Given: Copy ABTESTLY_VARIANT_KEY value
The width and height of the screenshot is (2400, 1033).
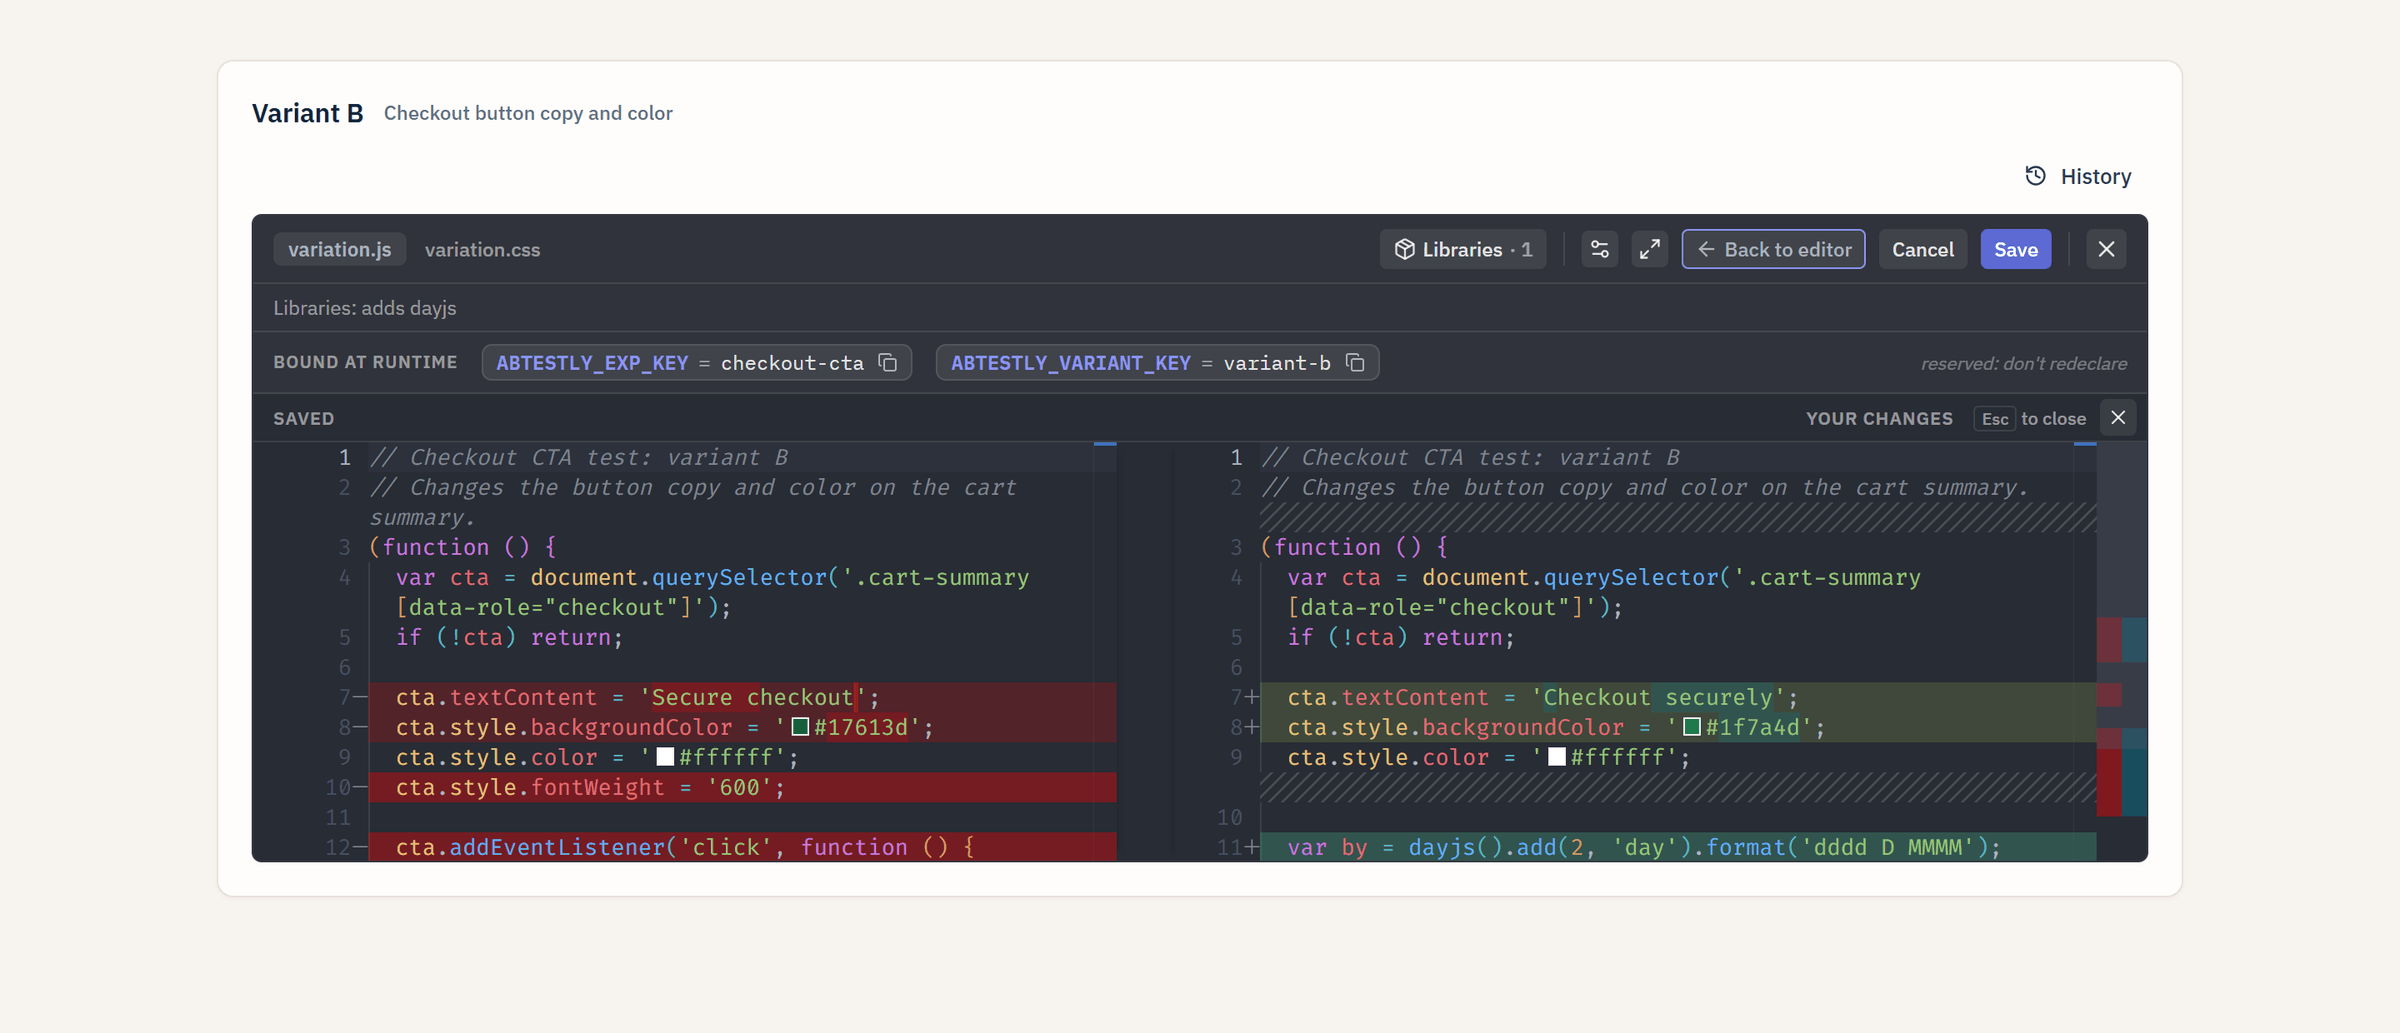Looking at the screenshot, I should pos(1355,362).
